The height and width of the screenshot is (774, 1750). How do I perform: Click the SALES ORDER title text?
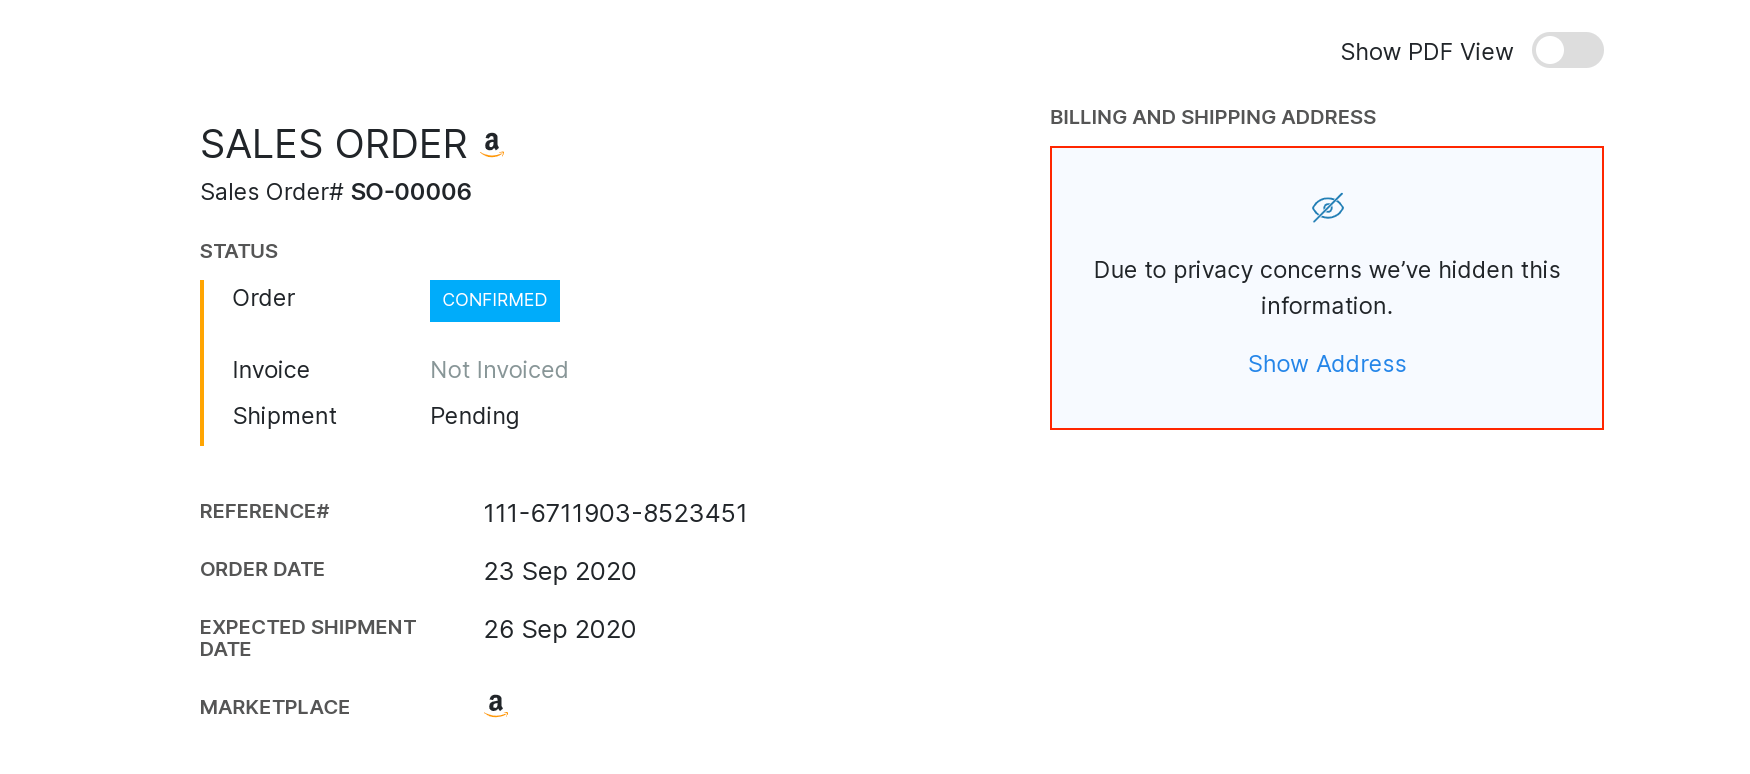(334, 145)
